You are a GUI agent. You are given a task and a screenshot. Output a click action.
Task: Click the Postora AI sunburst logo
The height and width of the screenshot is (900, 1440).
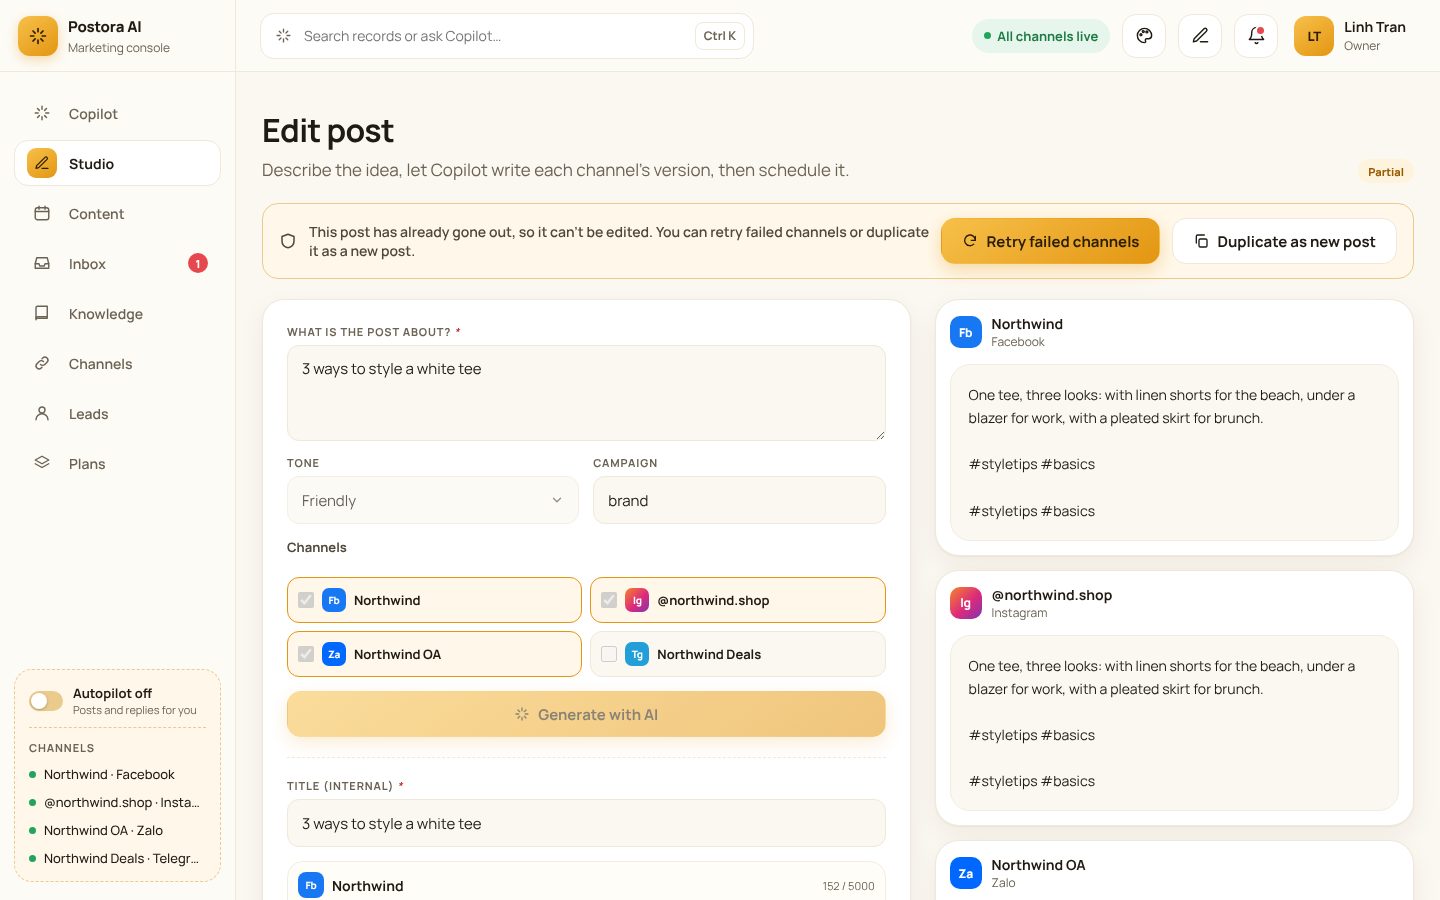[38, 36]
